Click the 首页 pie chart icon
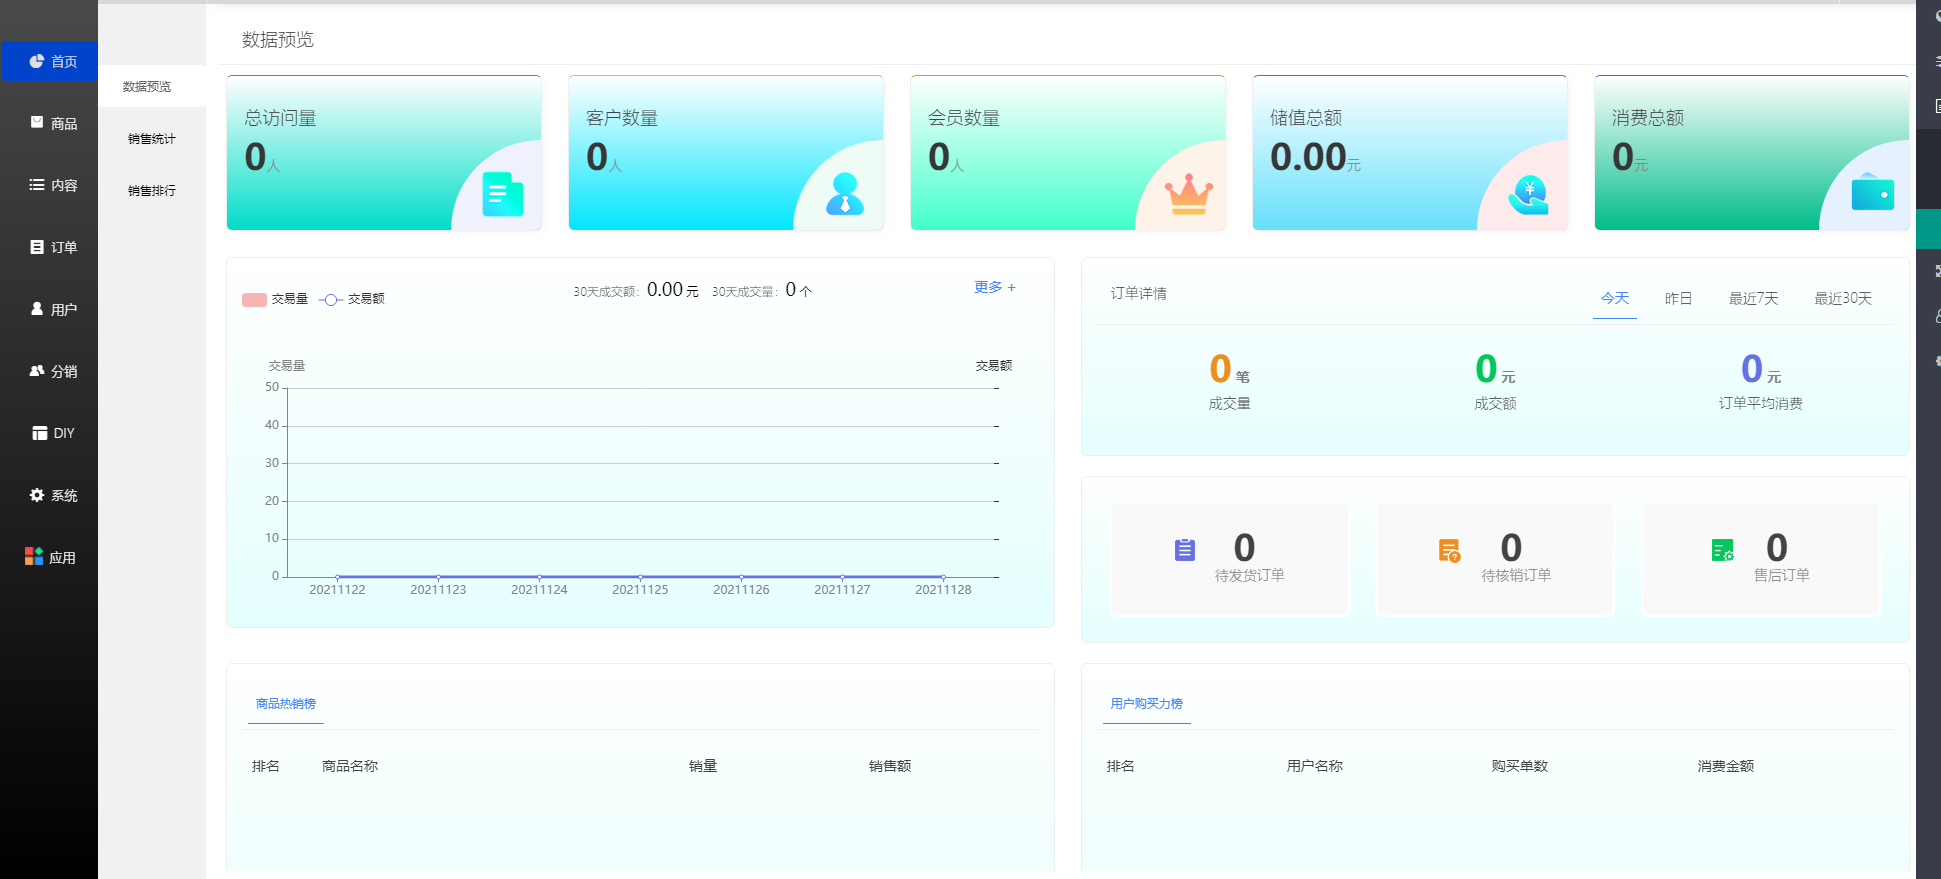Viewport: 1941px width, 879px height. [37, 61]
